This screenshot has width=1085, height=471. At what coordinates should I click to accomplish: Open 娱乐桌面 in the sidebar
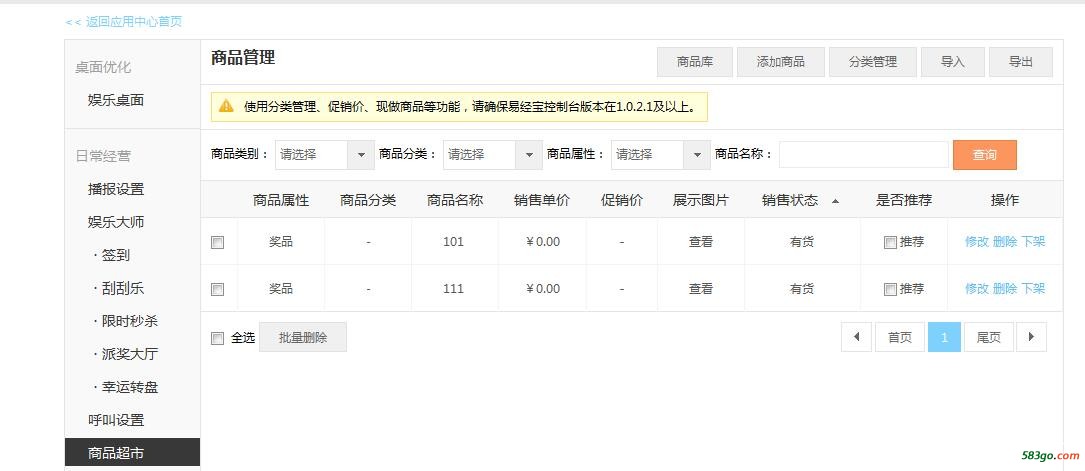point(116,100)
